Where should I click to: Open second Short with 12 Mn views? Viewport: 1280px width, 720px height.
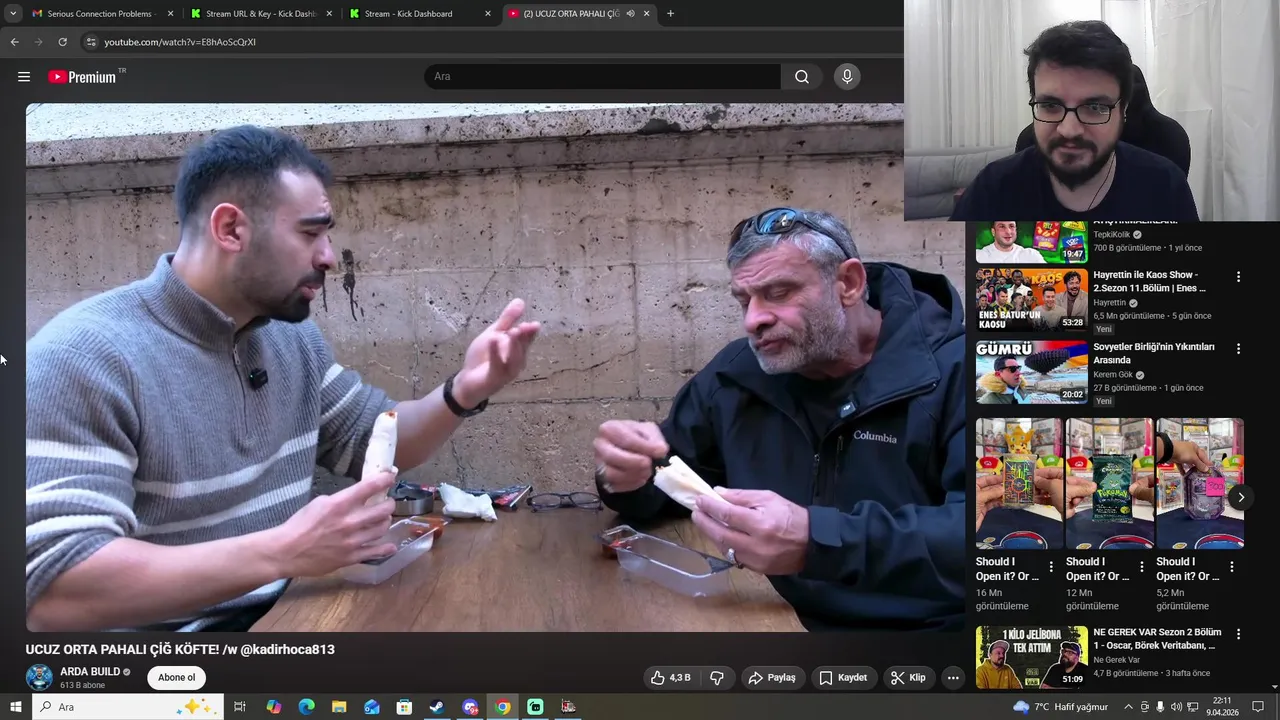(1109, 483)
